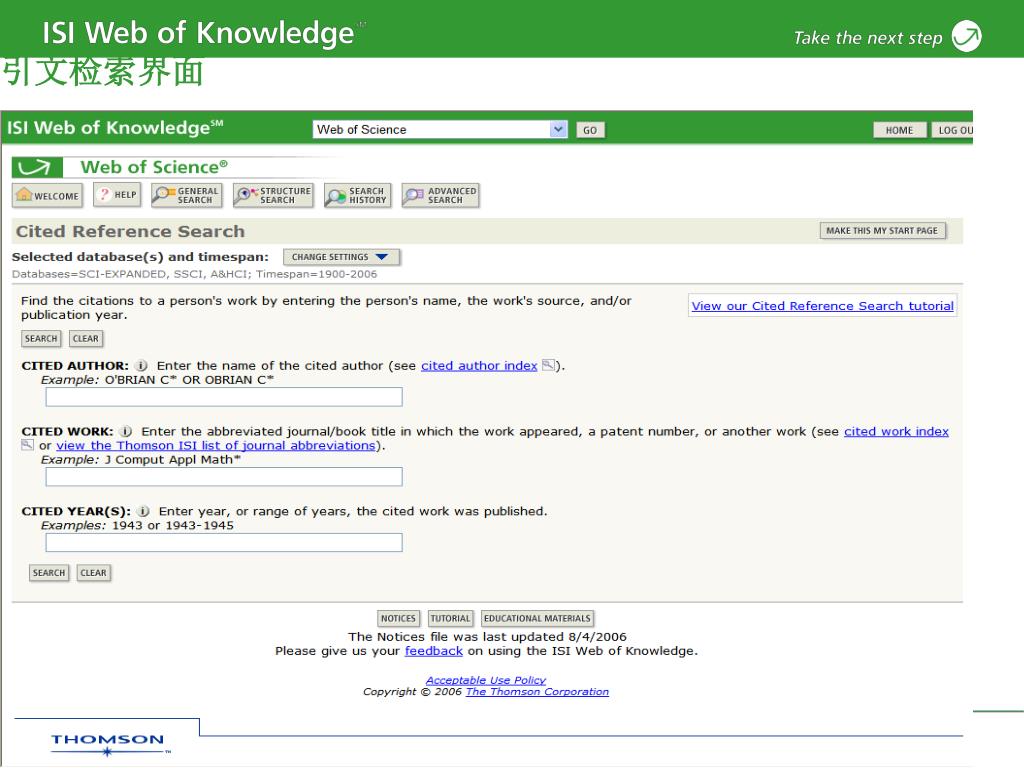Click the HOME button
The height and width of the screenshot is (768, 1024).
click(x=899, y=130)
